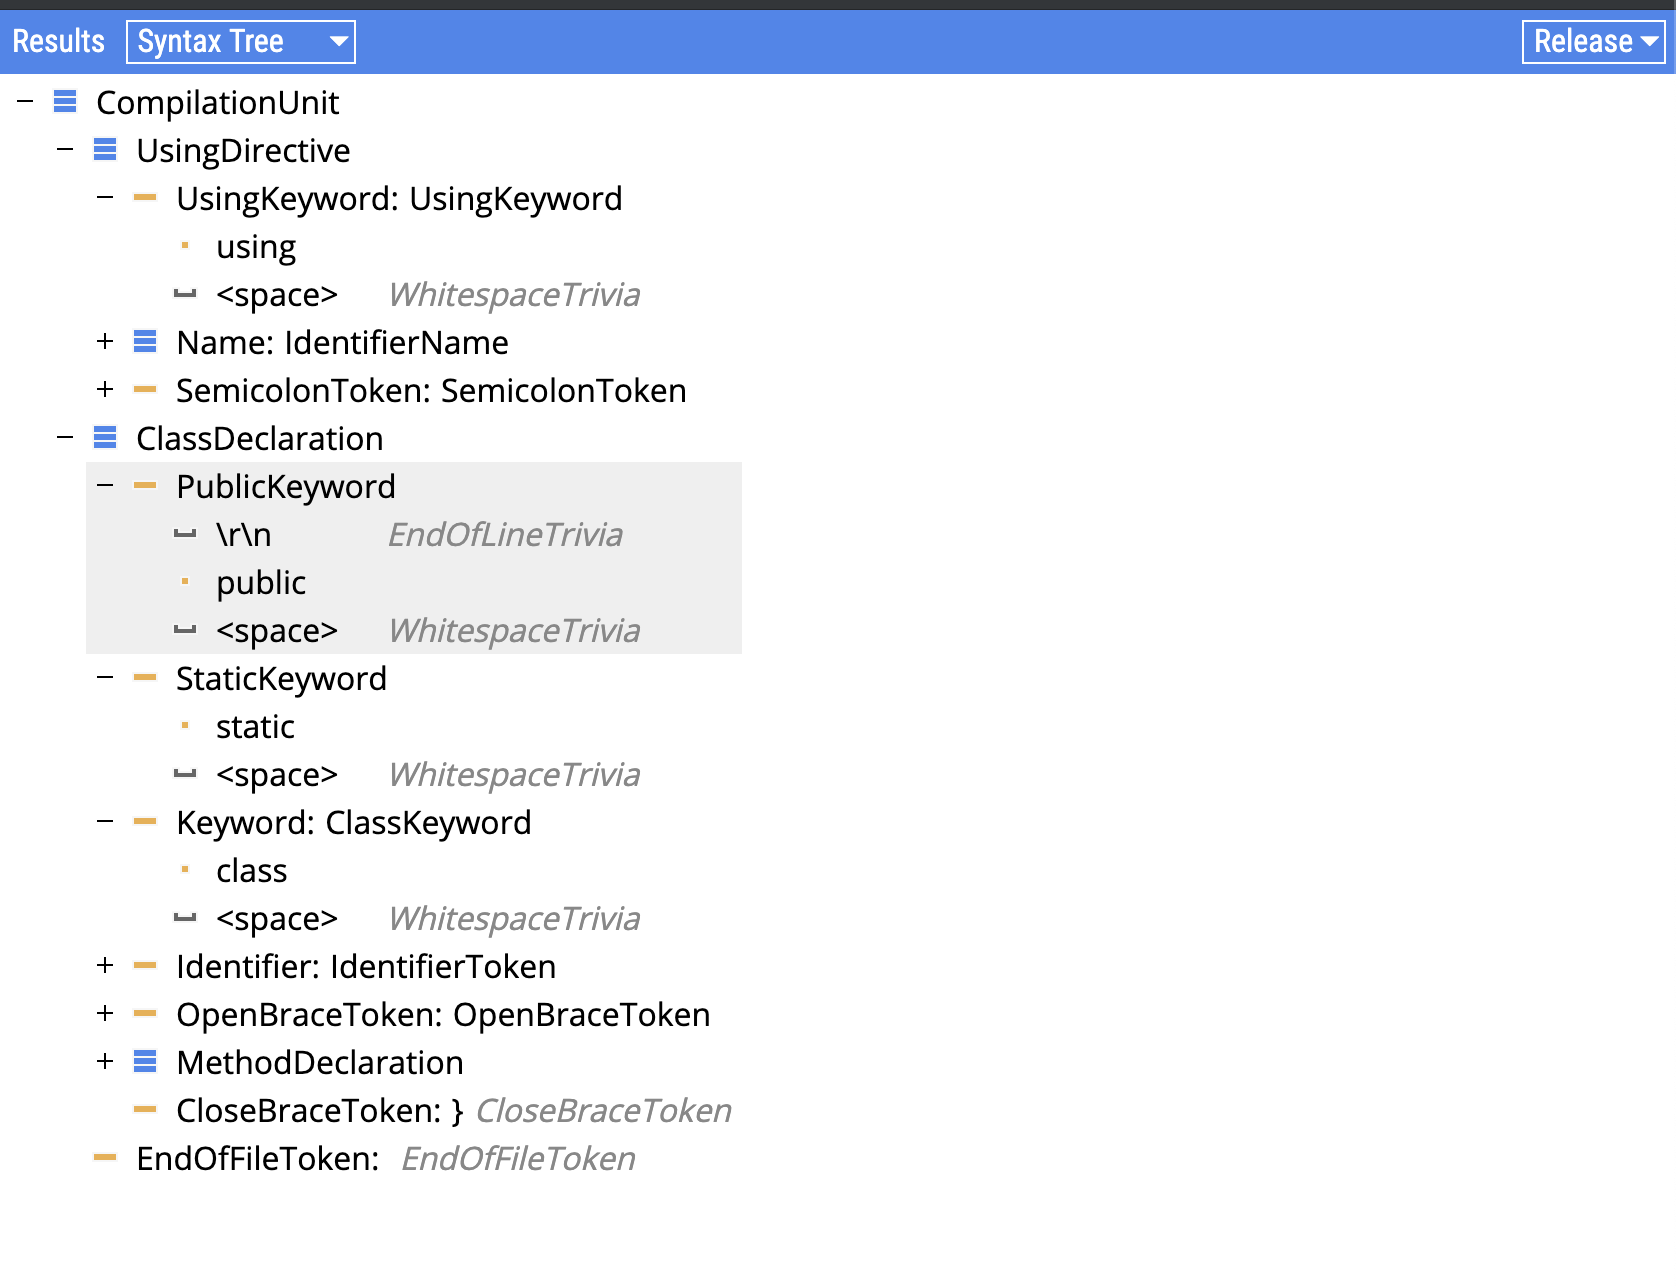Image resolution: width=1676 pixels, height=1288 pixels.
Task: Expand the OpenBraceToken node
Action: [x=105, y=1013]
